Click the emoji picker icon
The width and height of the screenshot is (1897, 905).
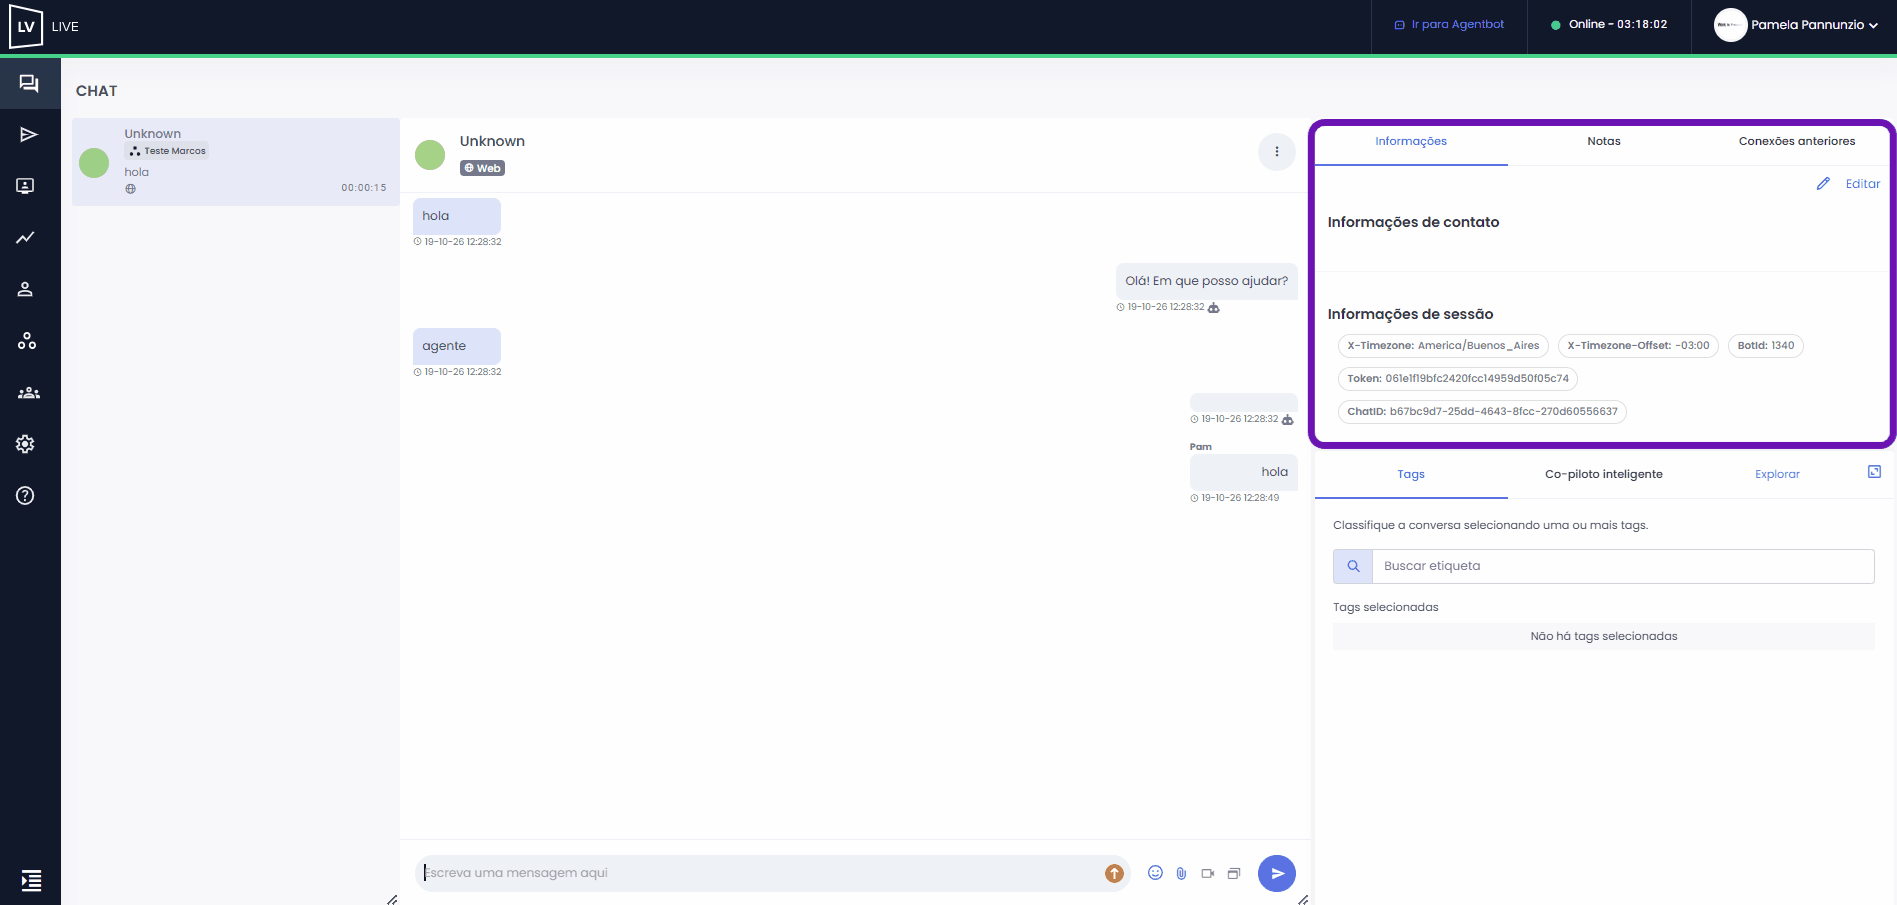pyautogui.click(x=1155, y=873)
